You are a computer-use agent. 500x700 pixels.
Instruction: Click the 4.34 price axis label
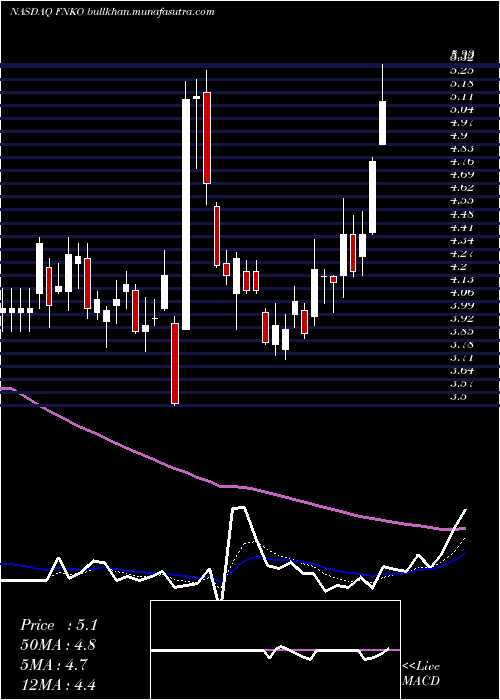point(462,241)
